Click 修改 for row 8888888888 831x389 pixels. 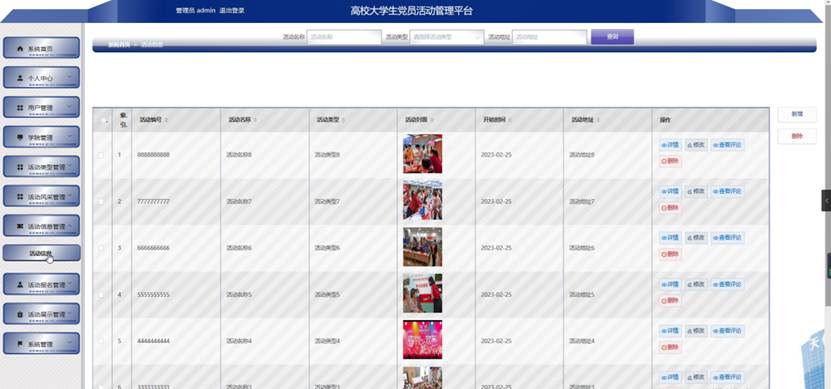[696, 145]
